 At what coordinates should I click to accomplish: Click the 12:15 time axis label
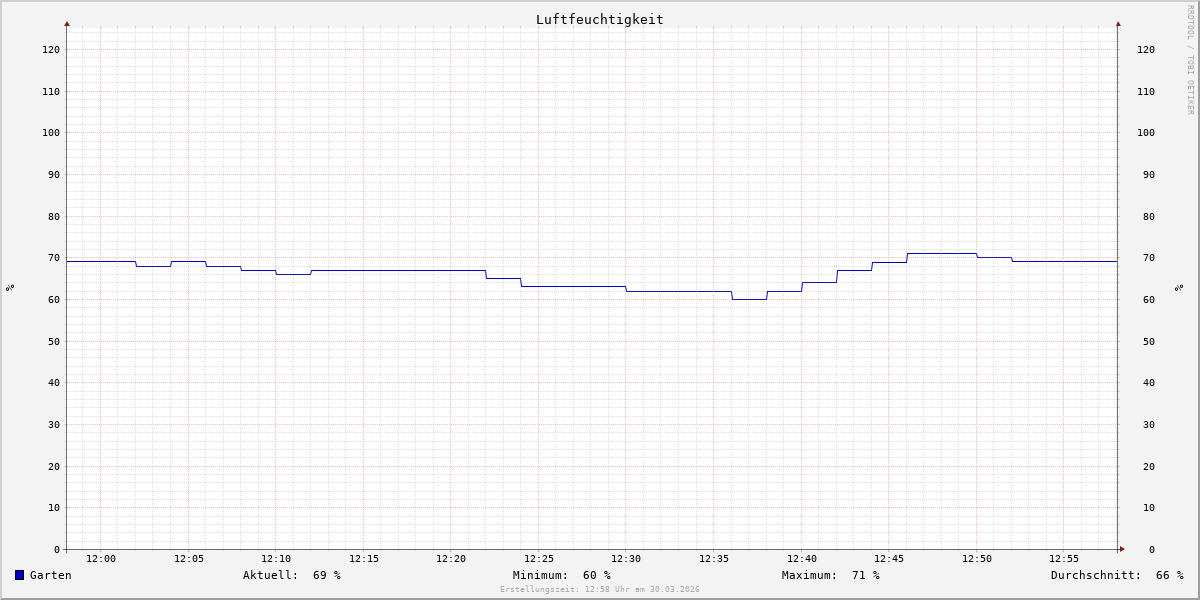click(x=364, y=559)
